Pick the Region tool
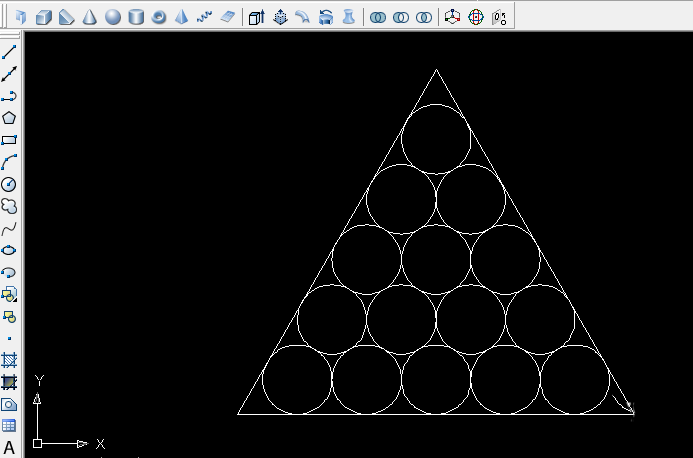This screenshot has height=458, width=693. pos(9,404)
